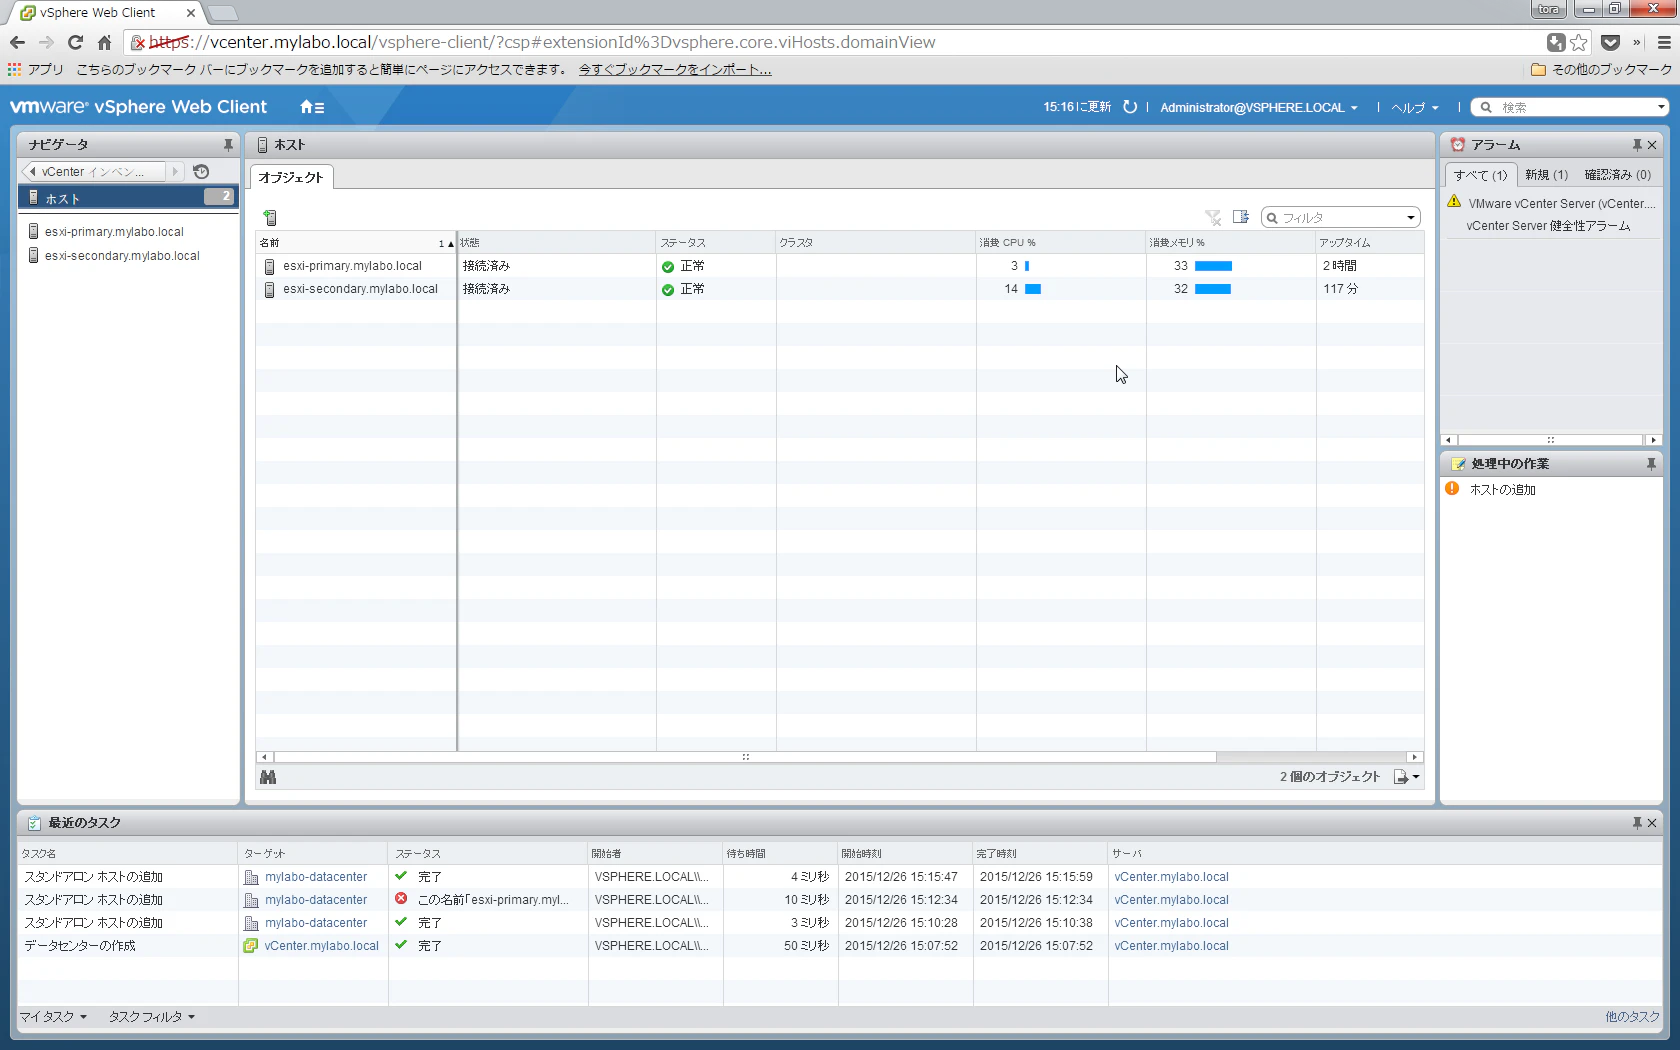1680x1050 pixels.
Task: Click the Pocket extension icon in toolbar
Action: pos(1610,42)
